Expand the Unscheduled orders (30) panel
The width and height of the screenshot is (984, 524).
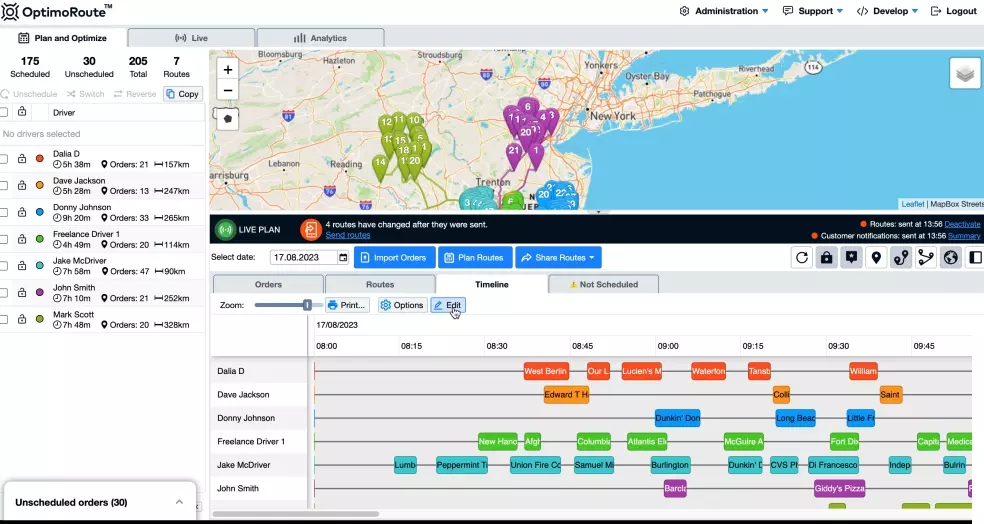[x=179, y=502]
